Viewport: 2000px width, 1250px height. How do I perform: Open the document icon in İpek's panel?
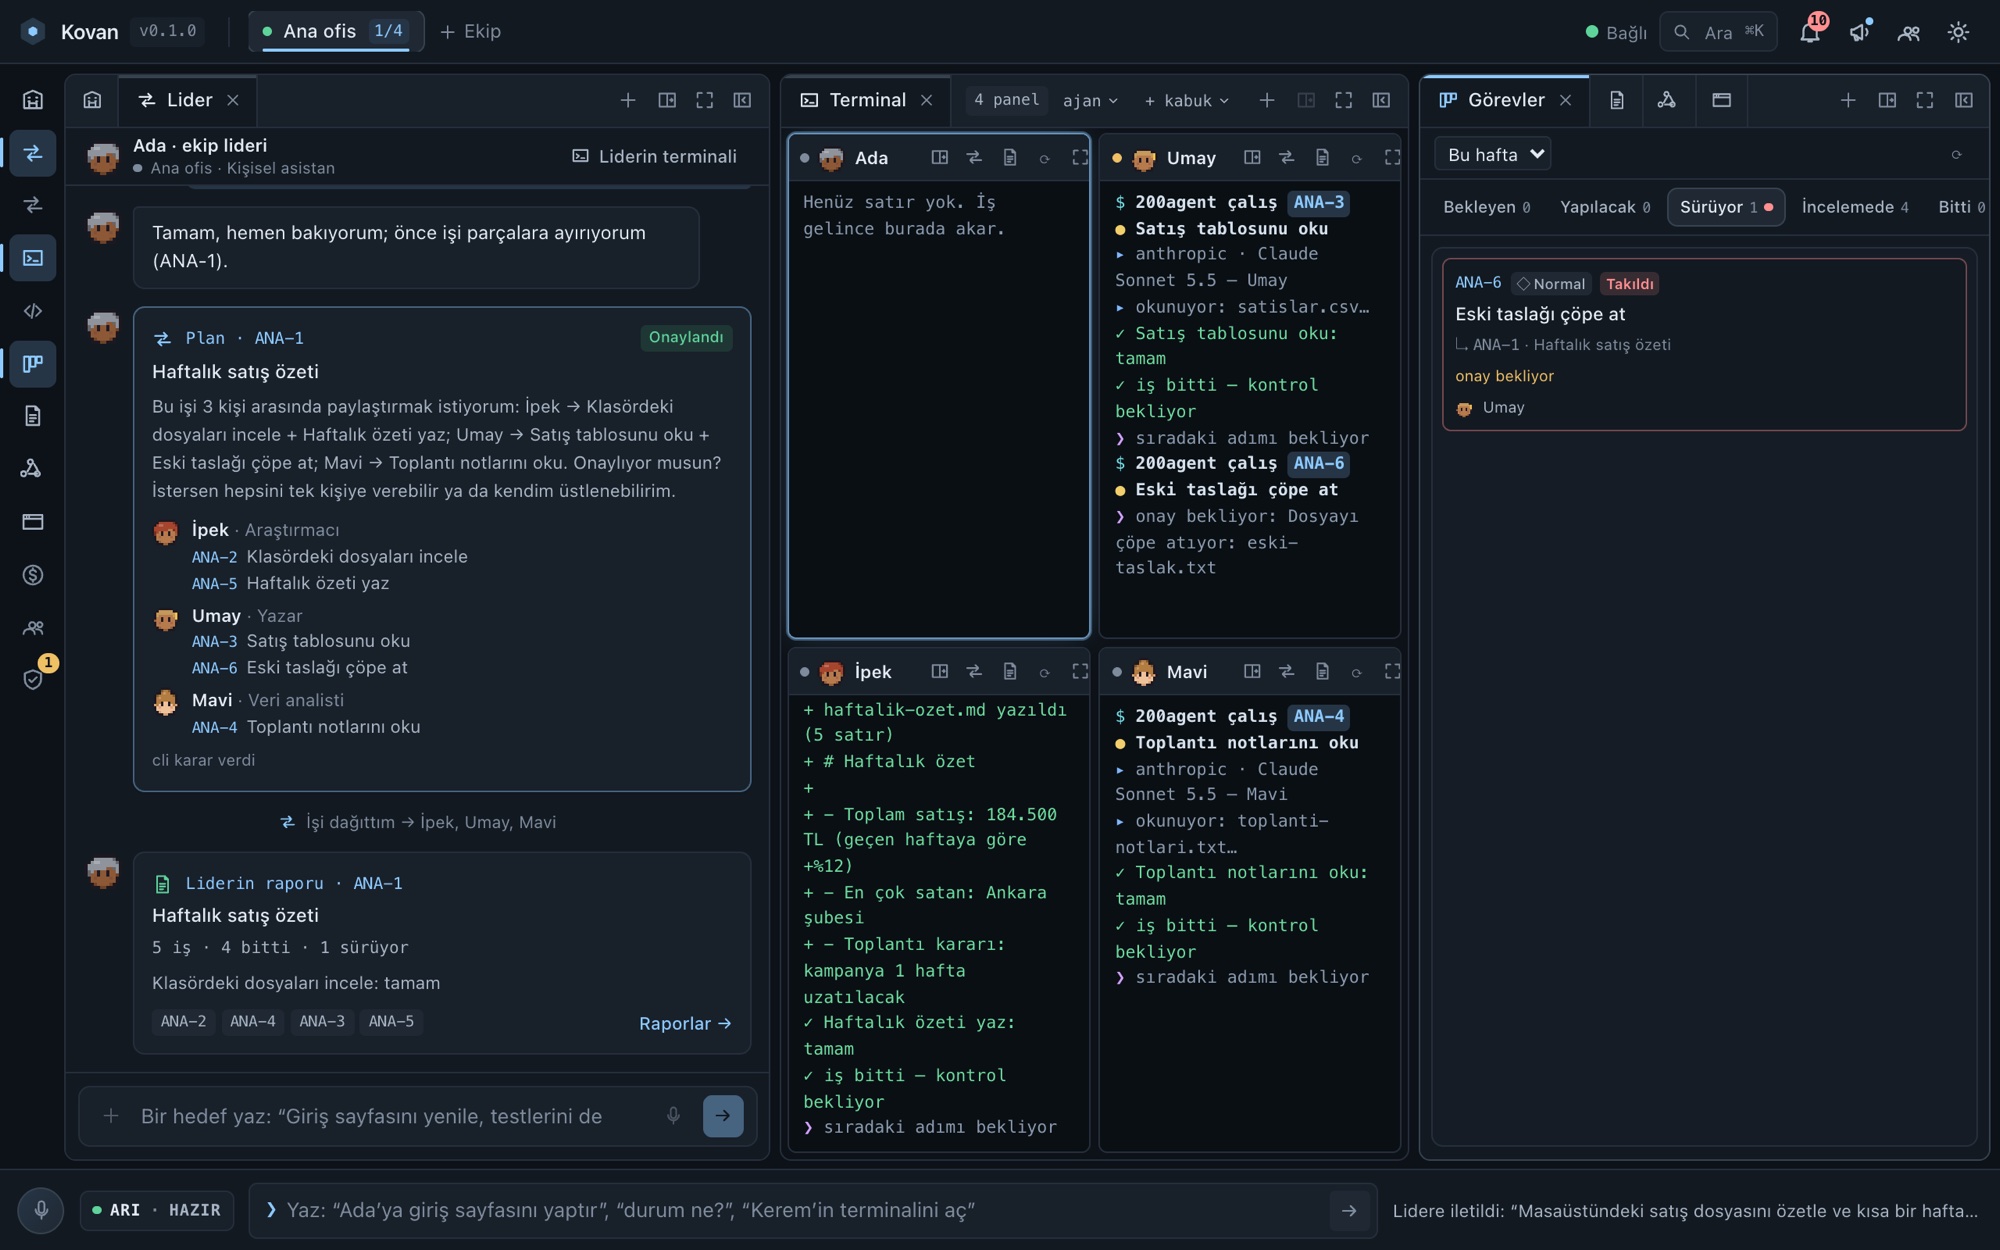point(1010,672)
